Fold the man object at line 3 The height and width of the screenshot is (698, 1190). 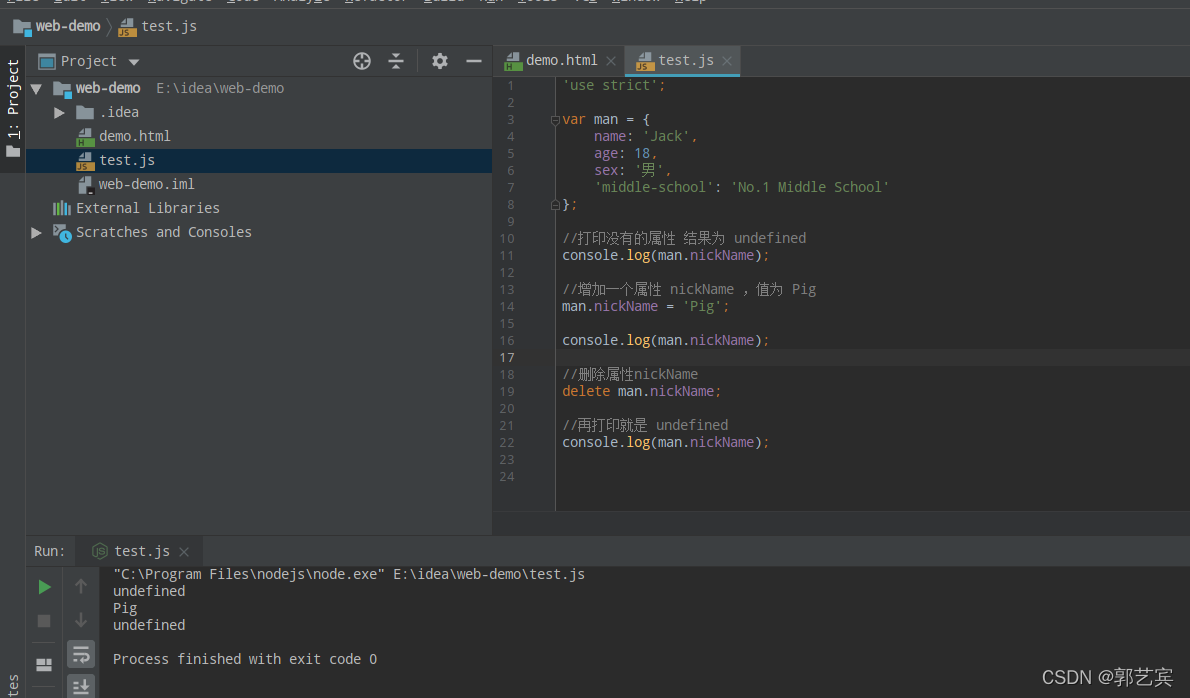click(x=555, y=120)
